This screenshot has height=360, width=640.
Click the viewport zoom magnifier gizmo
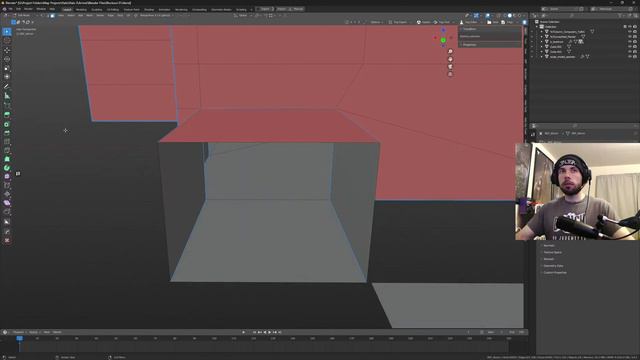pyautogui.click(x=450, y=52)
